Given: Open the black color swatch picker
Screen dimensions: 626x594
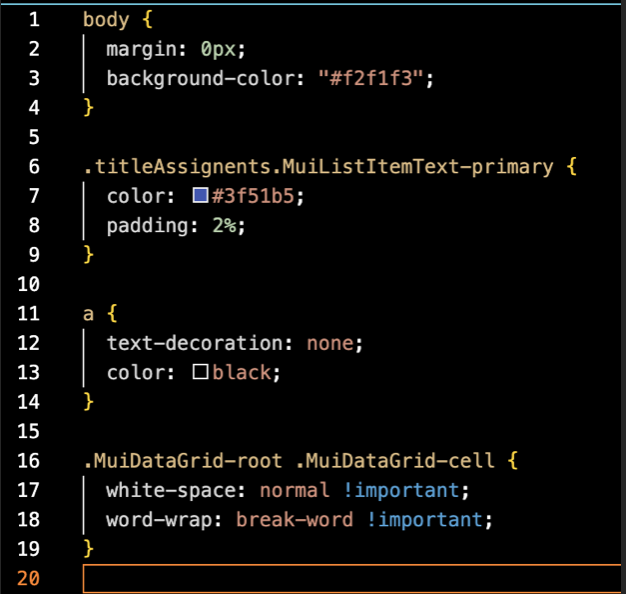Looking at the screenshot, I should (200, 373).
